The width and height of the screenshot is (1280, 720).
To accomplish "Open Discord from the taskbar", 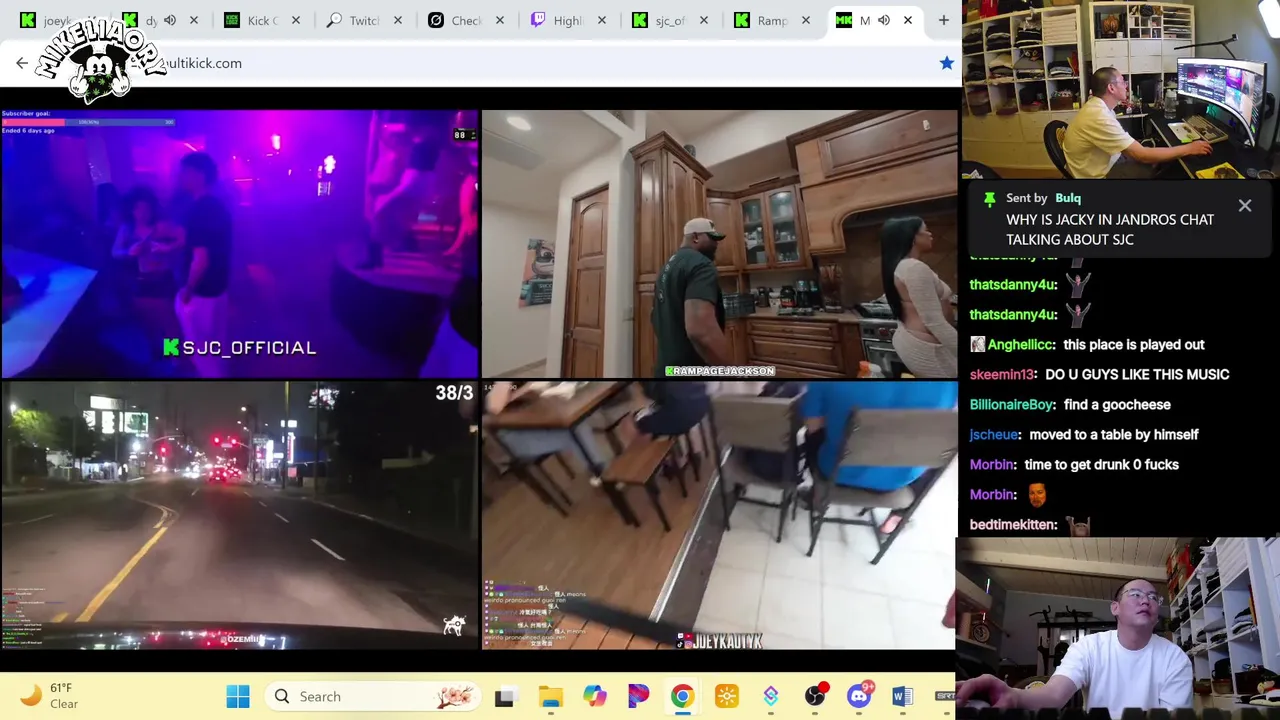I will click(x=860, y=696).
